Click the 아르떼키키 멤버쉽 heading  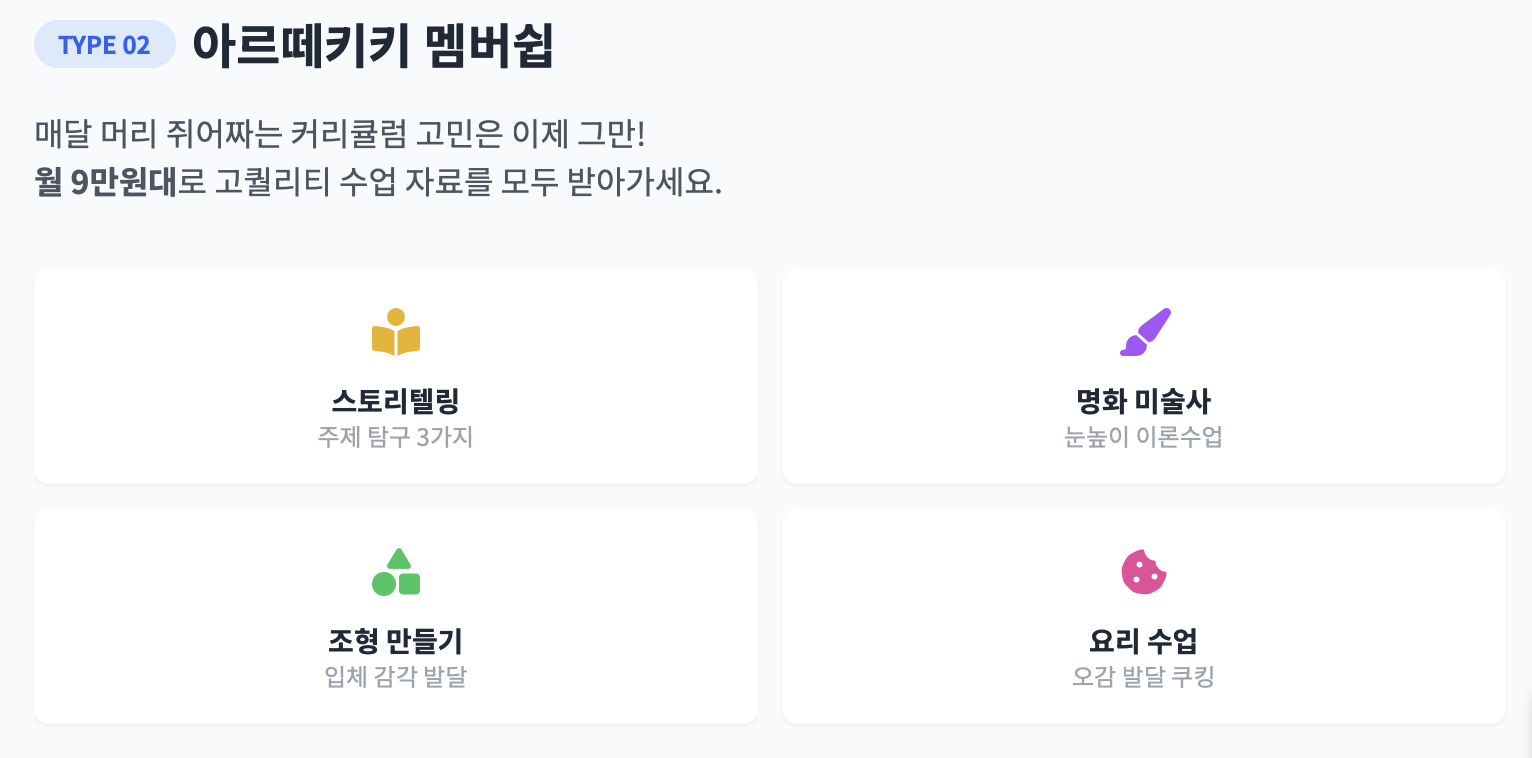point(372,45)
